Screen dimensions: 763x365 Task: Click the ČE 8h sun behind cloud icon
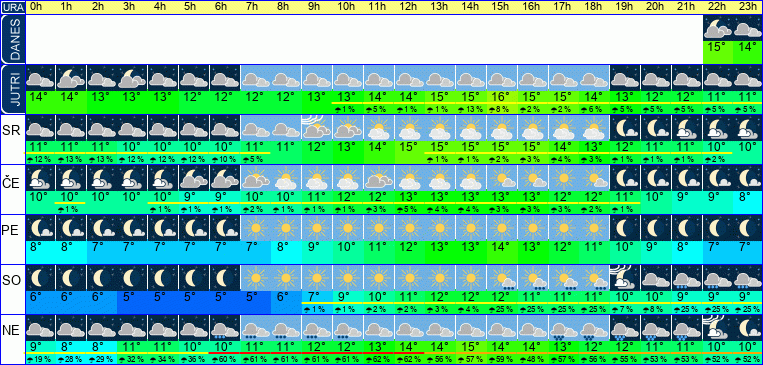(286, 178)
